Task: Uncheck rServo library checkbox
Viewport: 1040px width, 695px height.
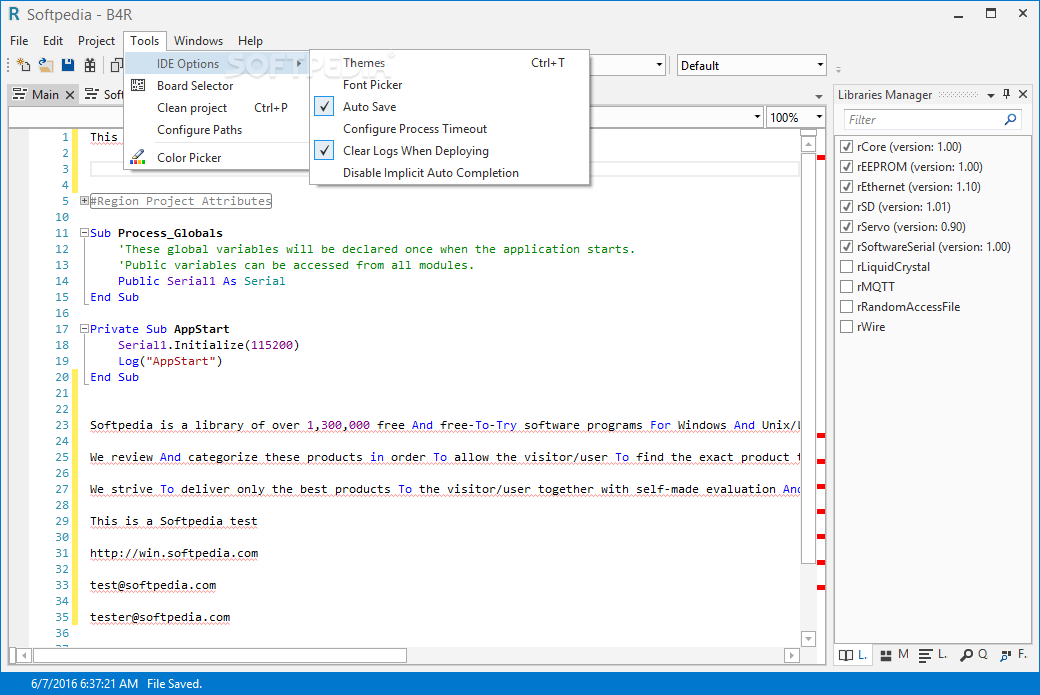Action: click(846, 226)
